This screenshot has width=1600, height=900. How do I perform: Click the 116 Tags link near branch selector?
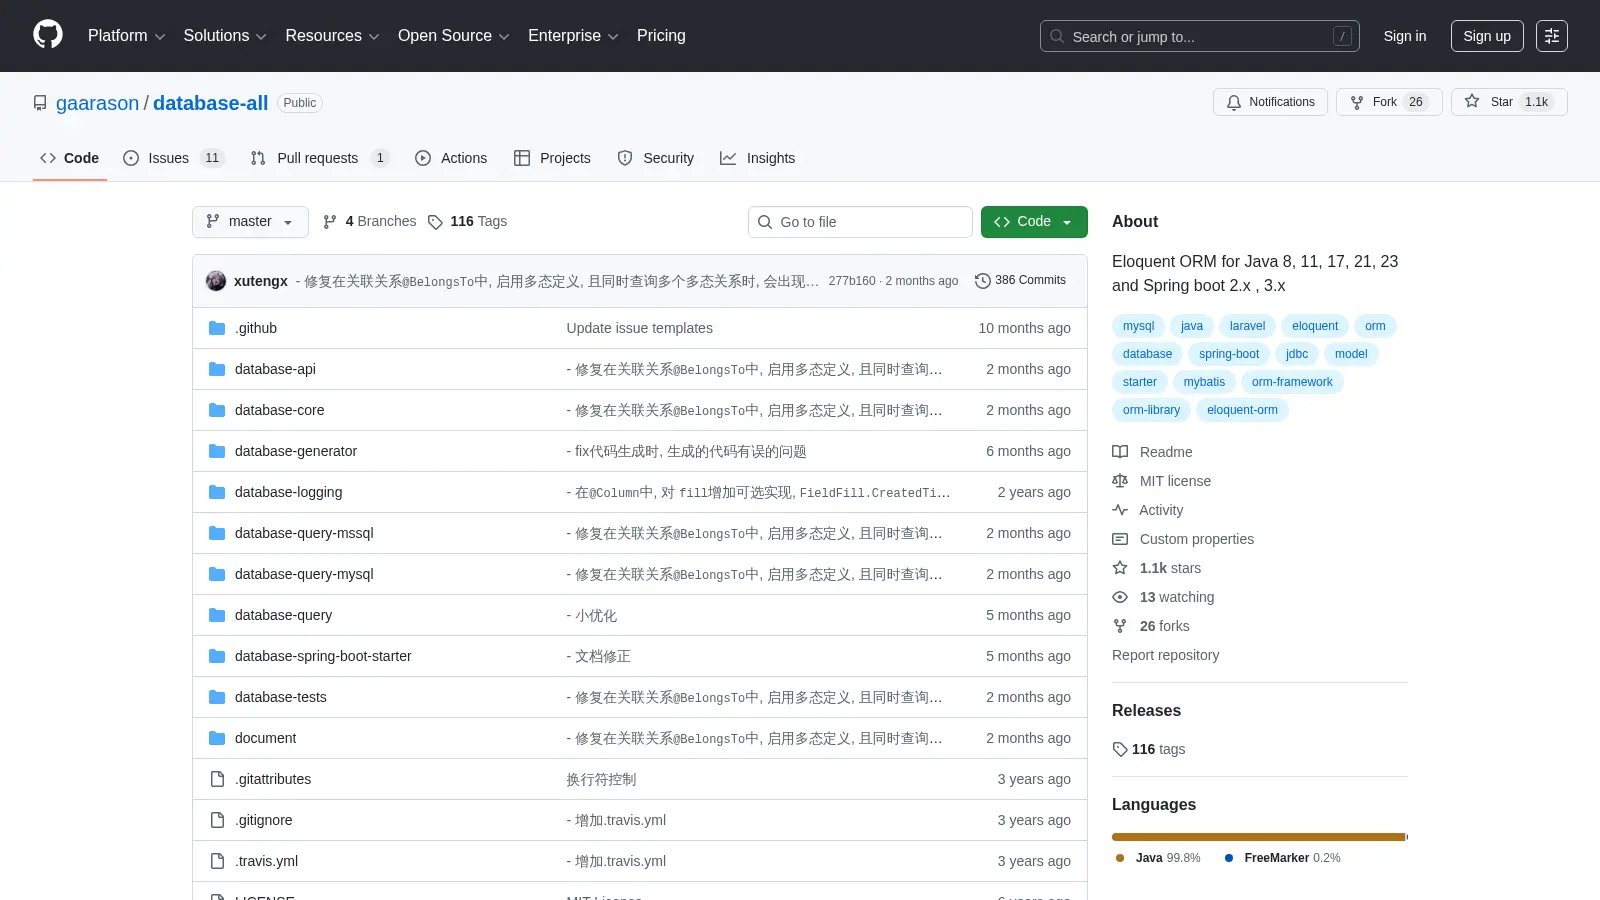pyautogui.click(x=467, y=222)
